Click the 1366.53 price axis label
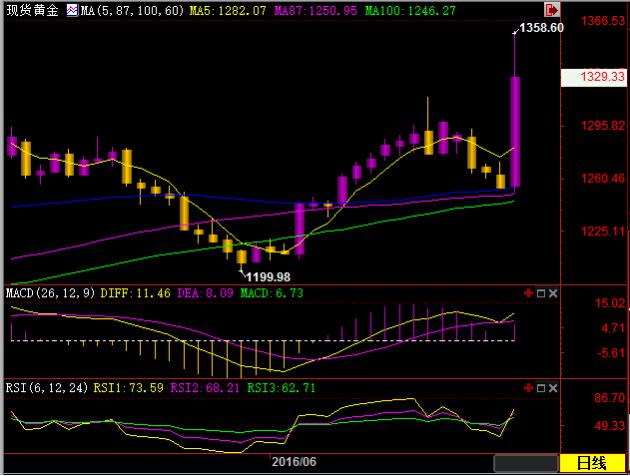This screenshot has height=476, width=630. click(603, 20)
